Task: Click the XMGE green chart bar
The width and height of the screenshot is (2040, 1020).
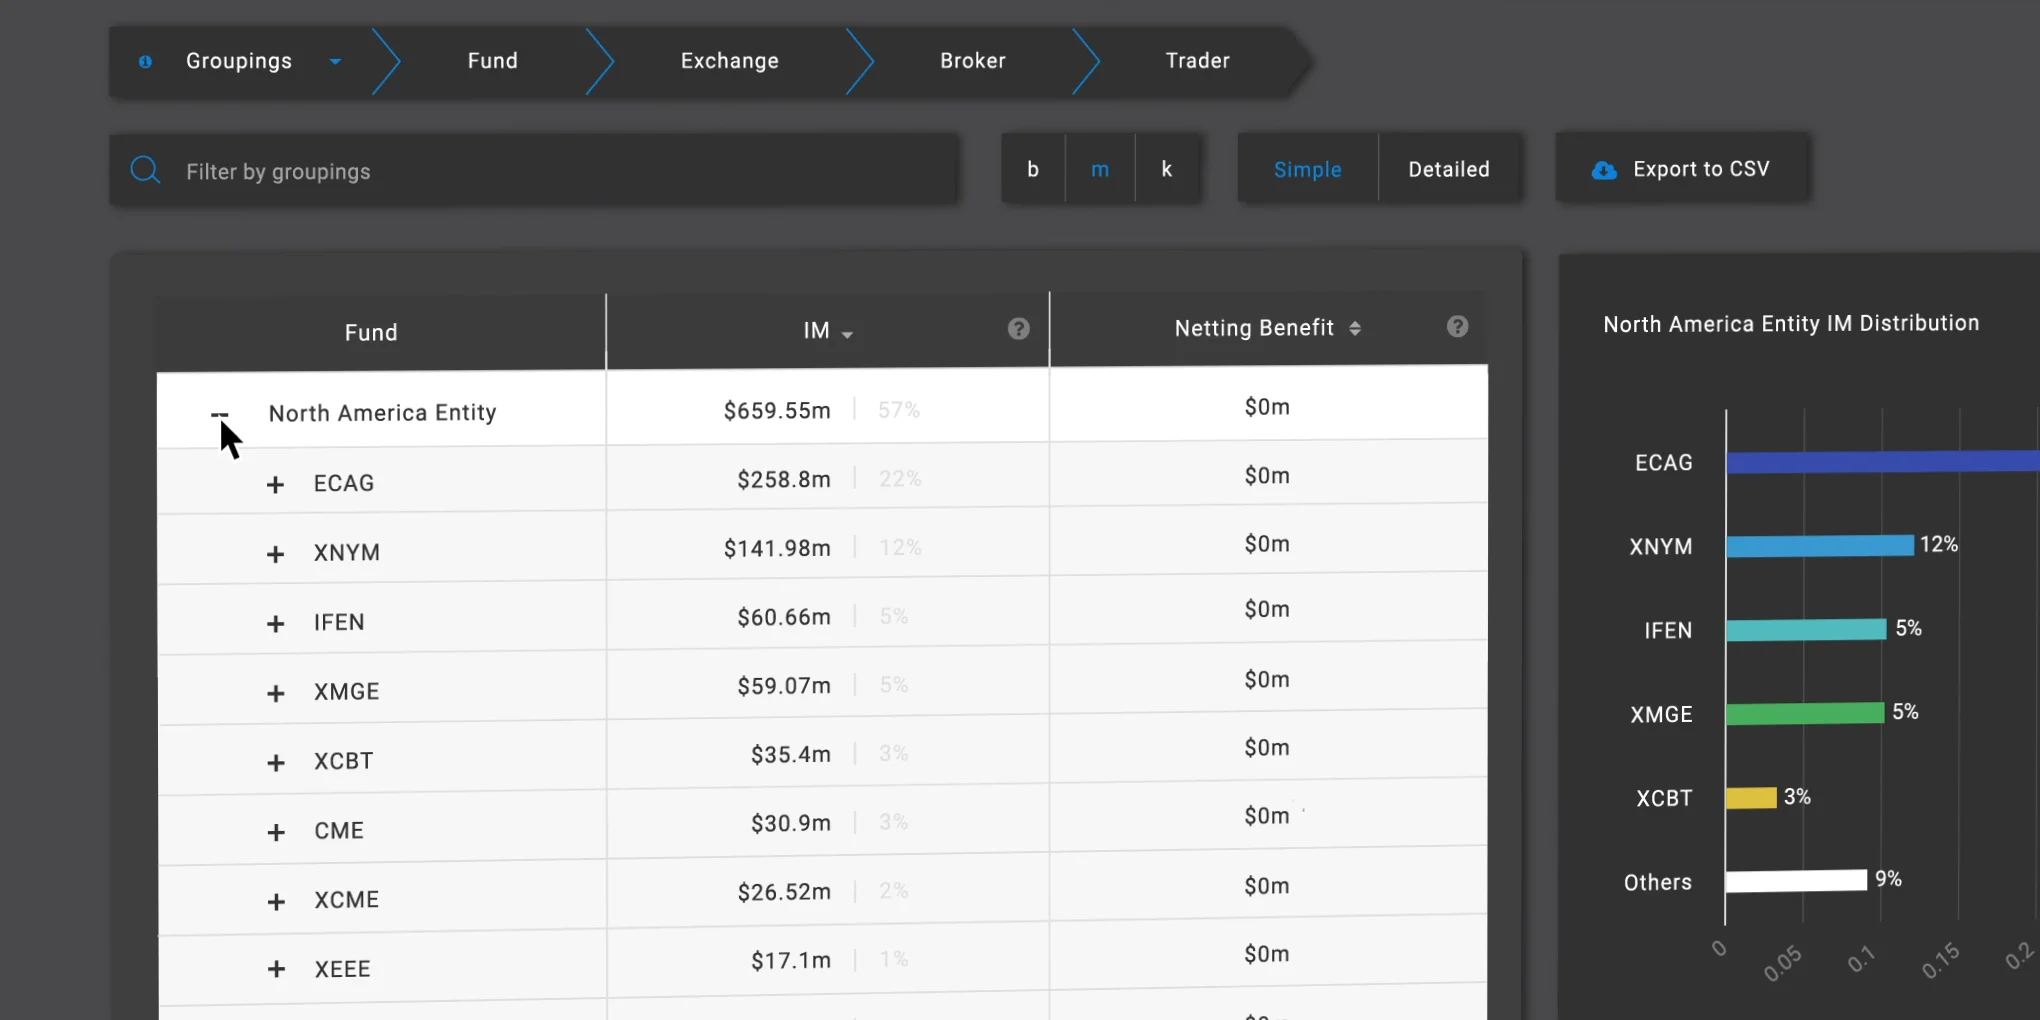Action: coord(1805,713)
